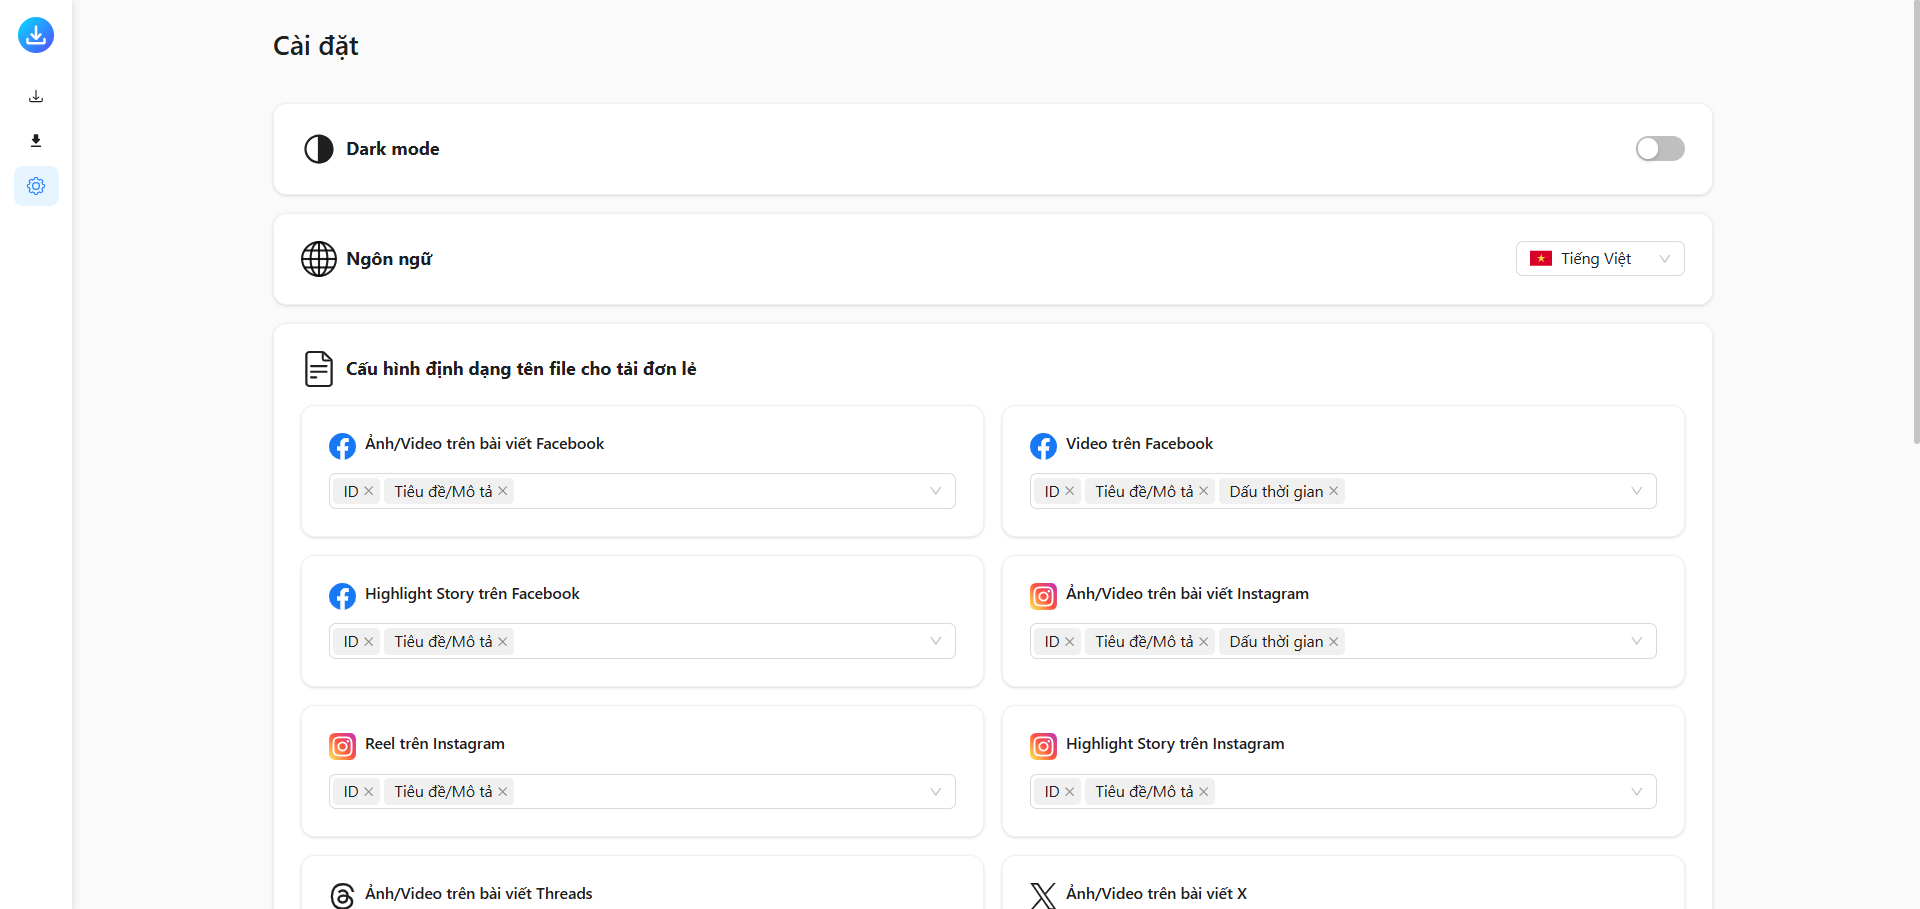Expand filename dropdown for Ảnh/Video trên bài viết Instagram
The image size is (1920, 909).
point(1637,641)
